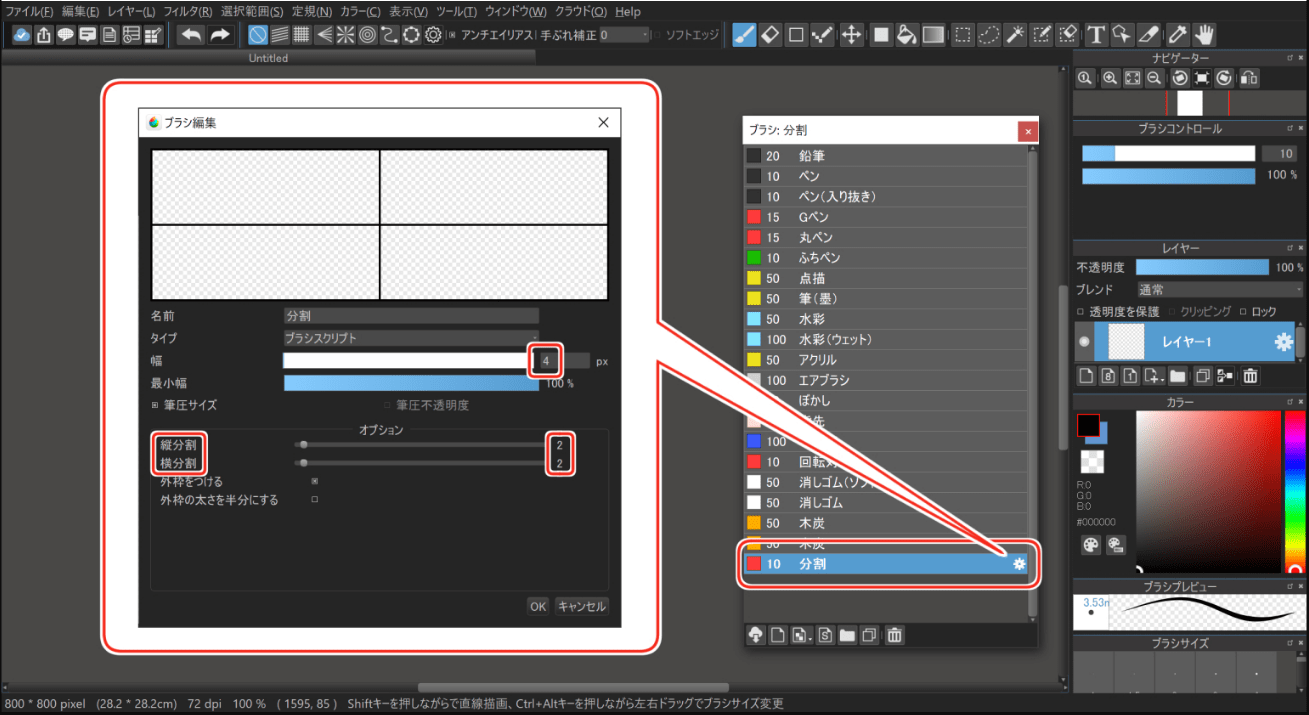Open gear settings for 分割 brush
1309x715 pixels.
tap(1019, 564)
